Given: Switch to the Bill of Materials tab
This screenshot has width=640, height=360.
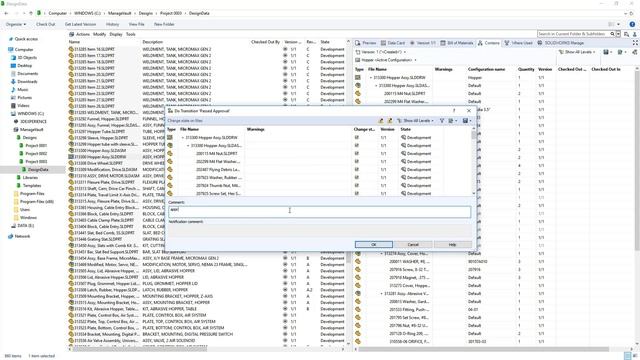Looking at the screenshot, I should pyautogui.click(x=457, y=43).
